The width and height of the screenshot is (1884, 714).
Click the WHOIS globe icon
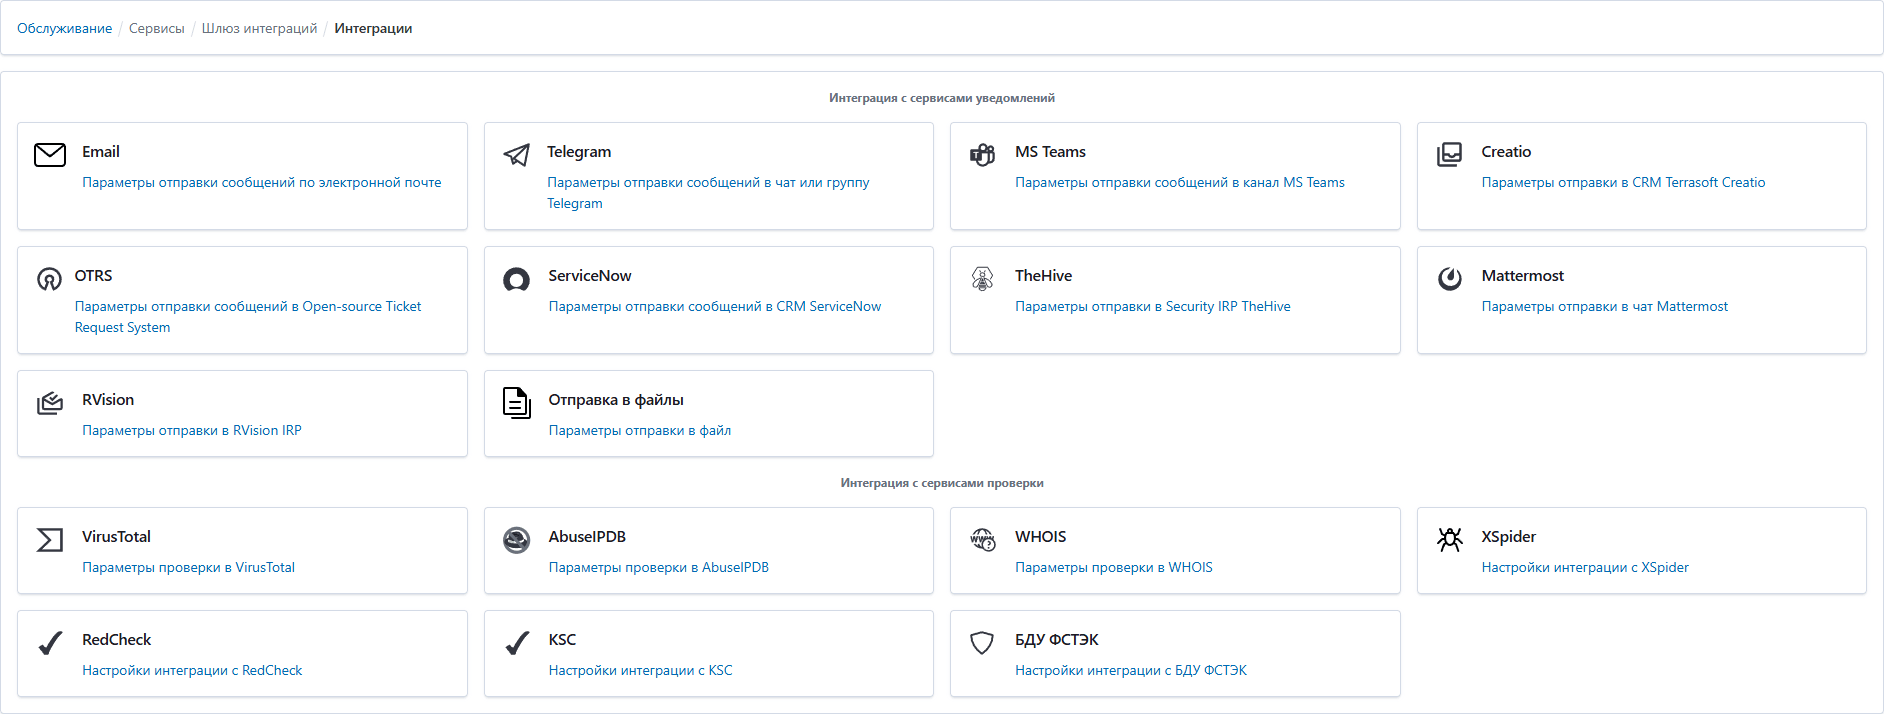tap(983, 540)
